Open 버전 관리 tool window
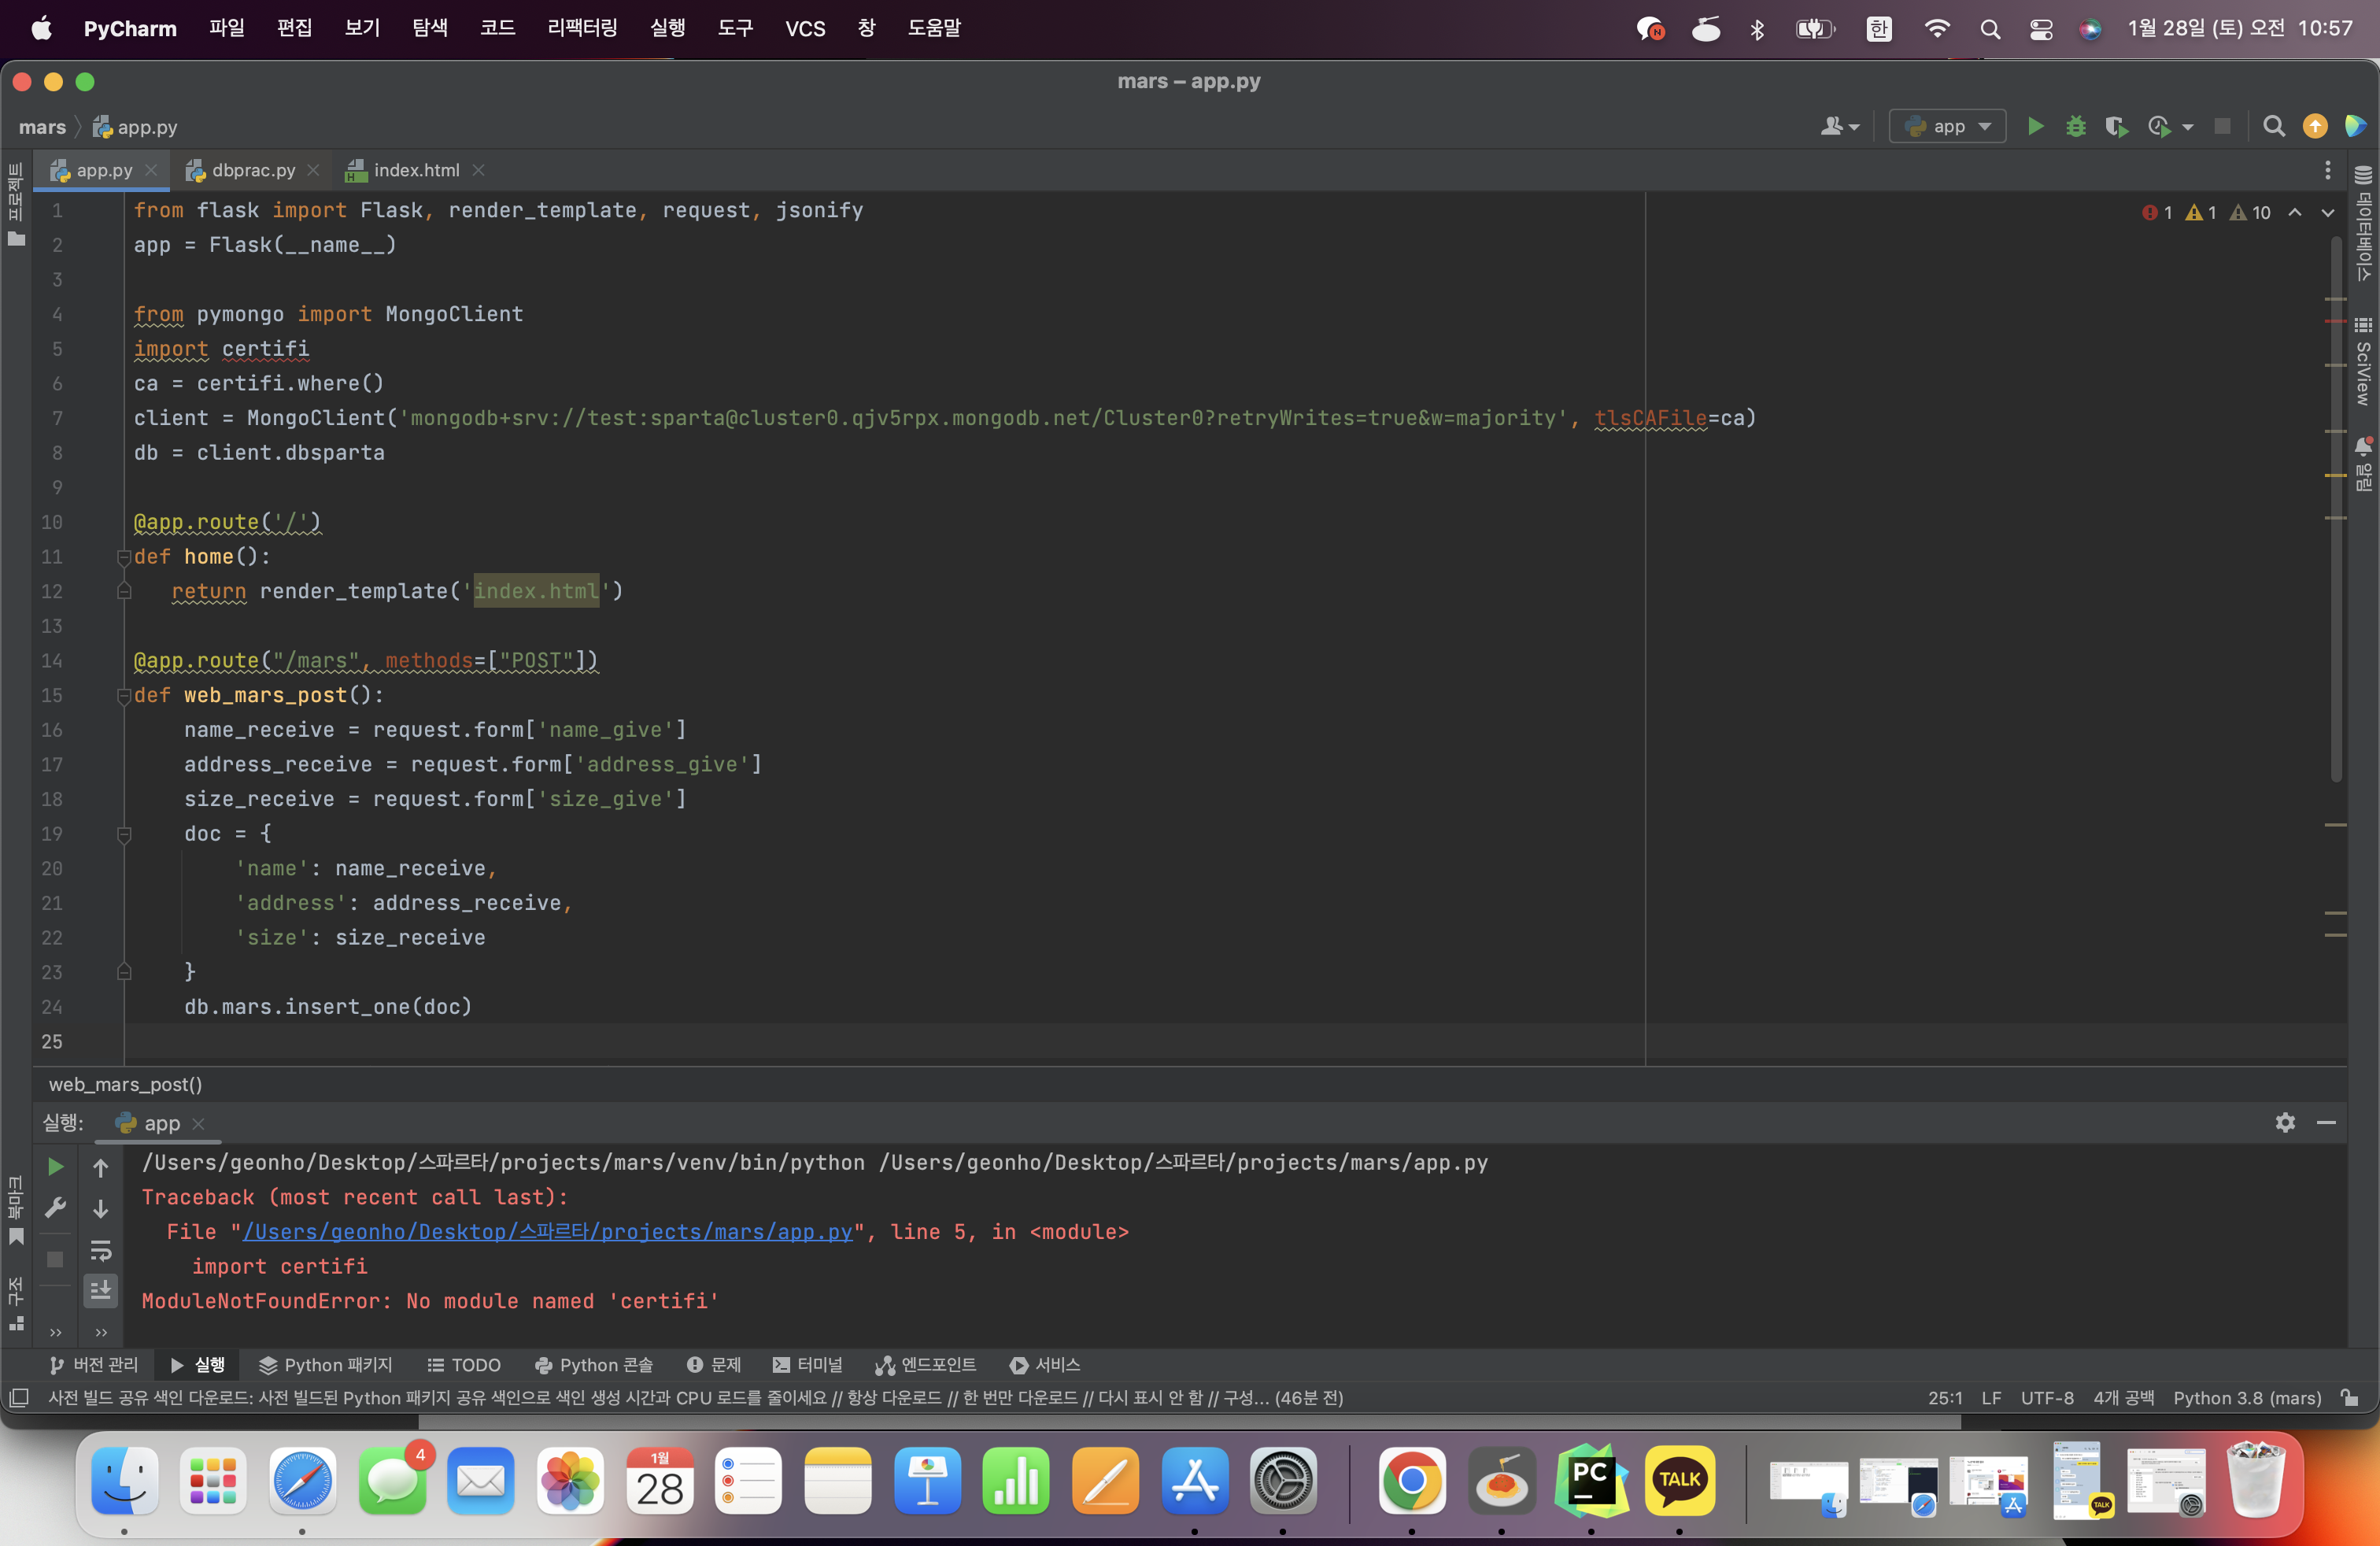This screenshot has width=2380, height=1546. coord(94,1365)
